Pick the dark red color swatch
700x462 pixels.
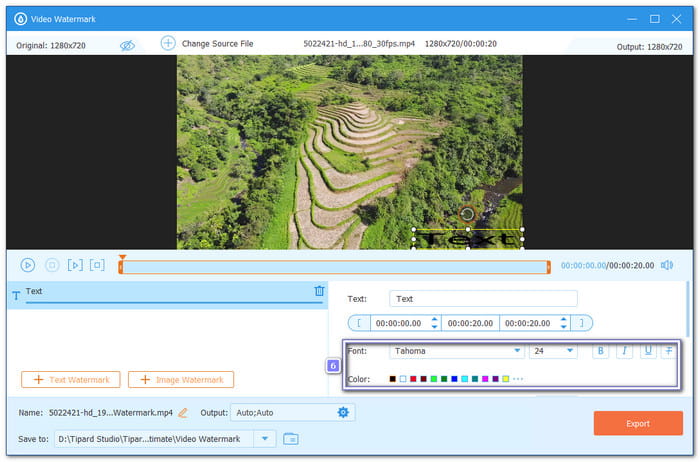(x=423, y=379)
